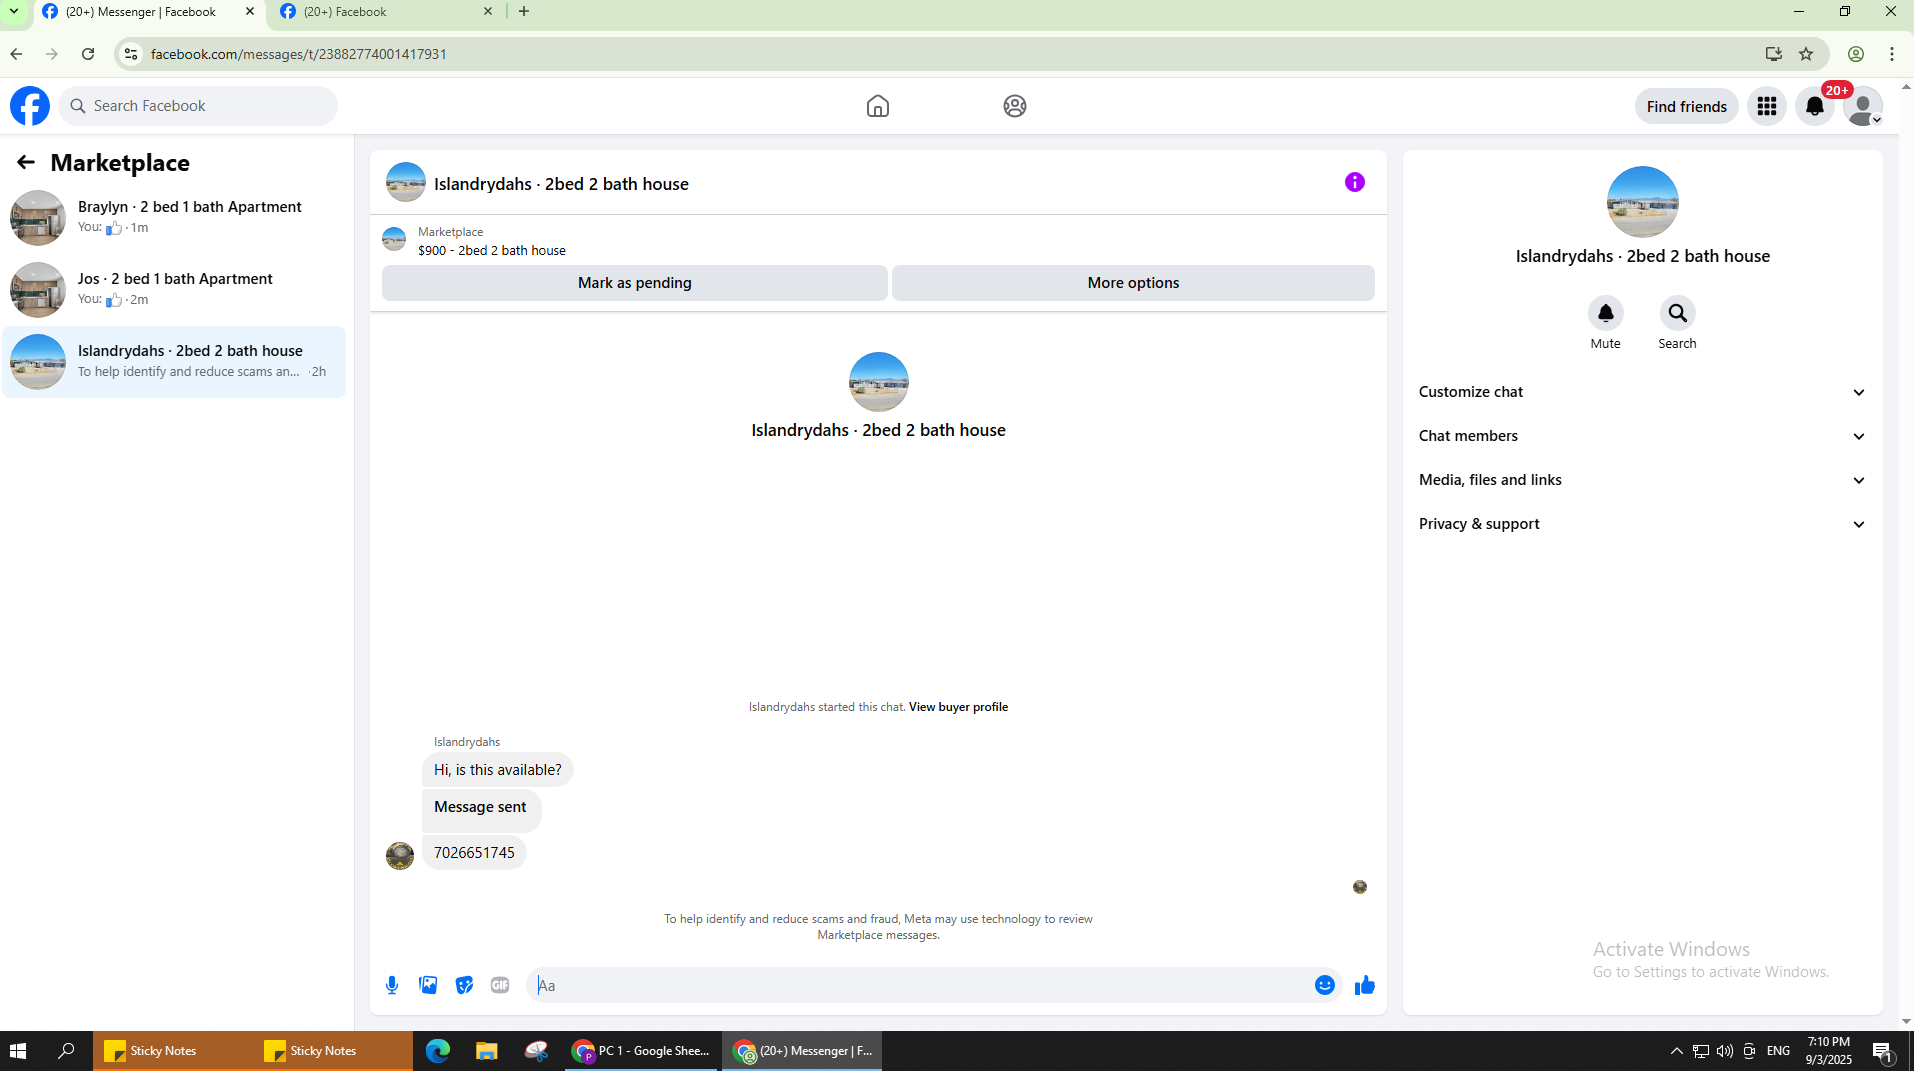Open the View buyer profile link
Image resolution: width=1914 pixels, height=1071 pixels.
point(958,707)
